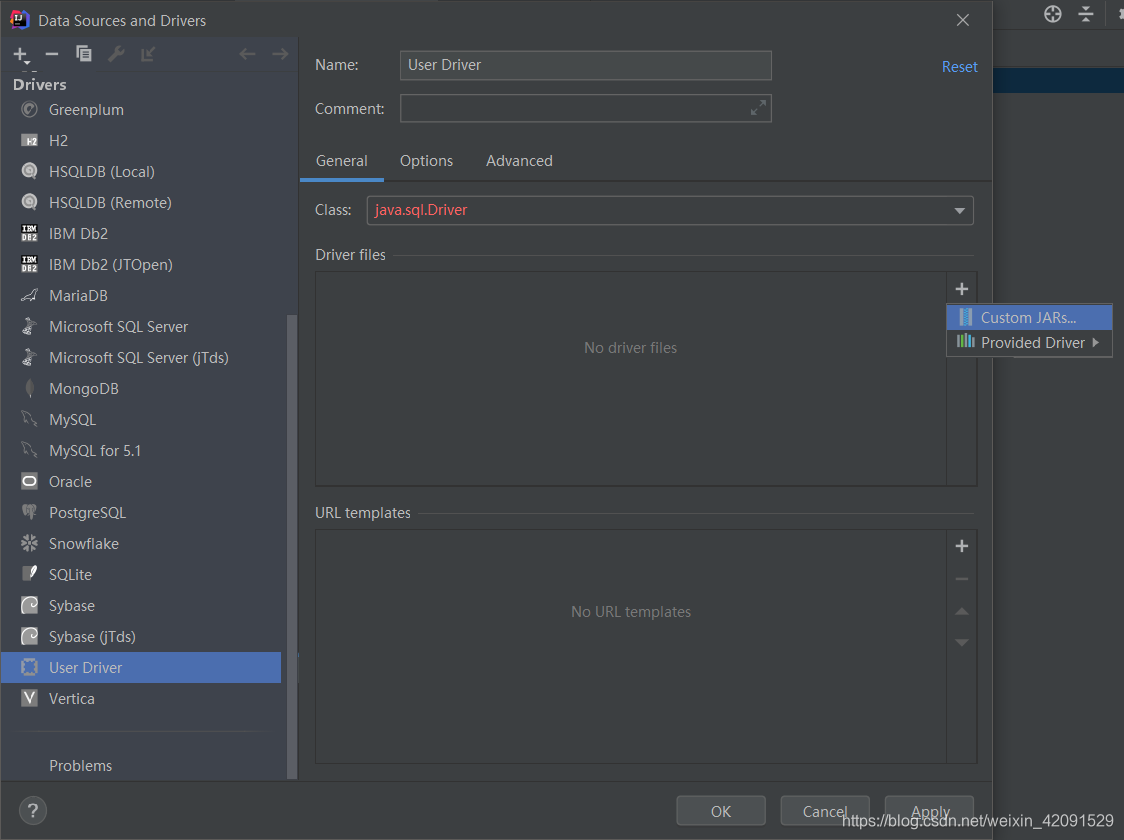Click the add data source plus icon

click(21, 54)
